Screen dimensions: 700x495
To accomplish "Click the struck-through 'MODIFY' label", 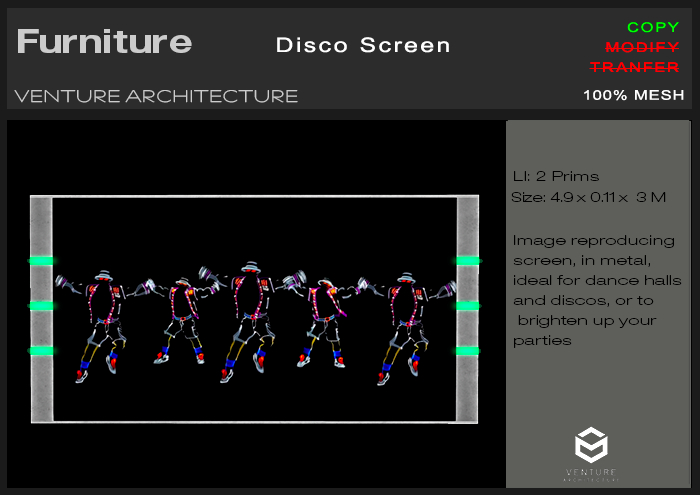I will [642, 47].
